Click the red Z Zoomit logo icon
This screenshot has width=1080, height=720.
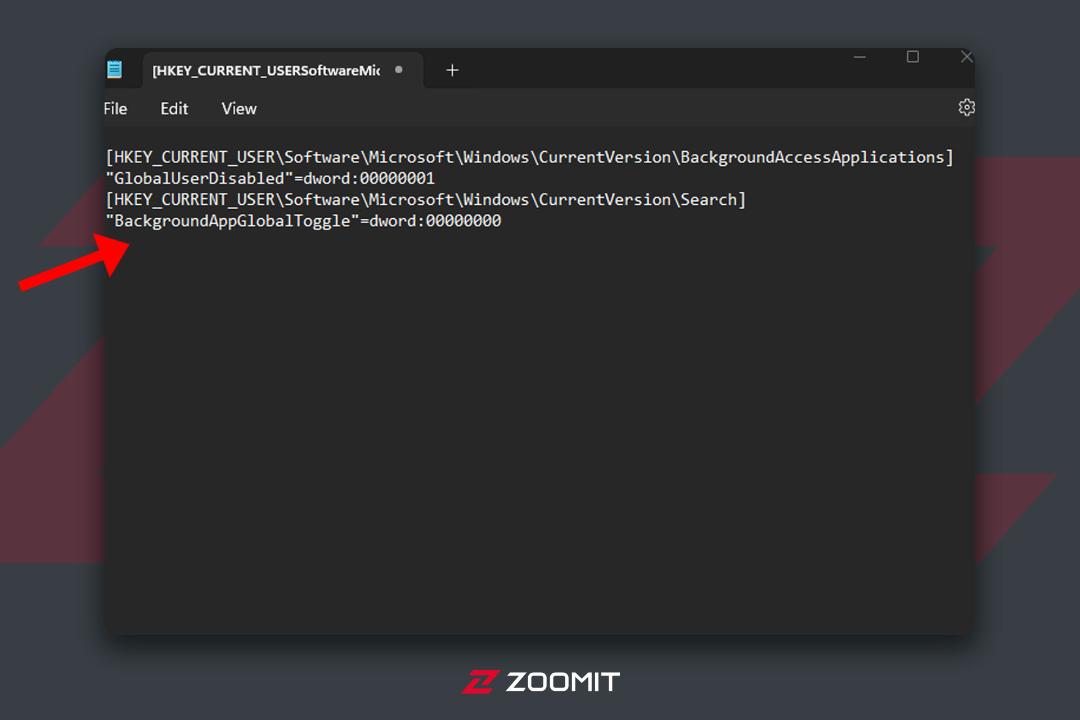point(479,682)
